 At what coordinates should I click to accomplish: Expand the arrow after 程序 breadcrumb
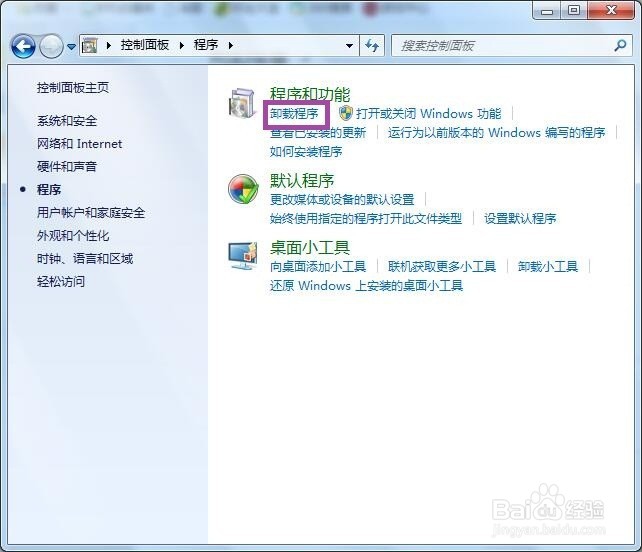(231, 45)
